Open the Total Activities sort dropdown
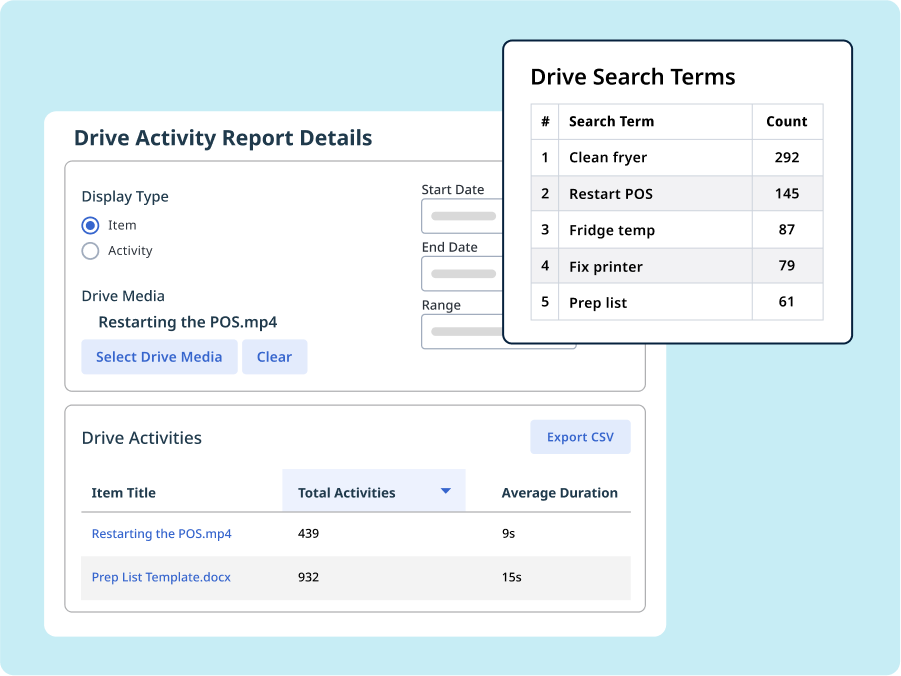901x676 pixels. point(446,490)
